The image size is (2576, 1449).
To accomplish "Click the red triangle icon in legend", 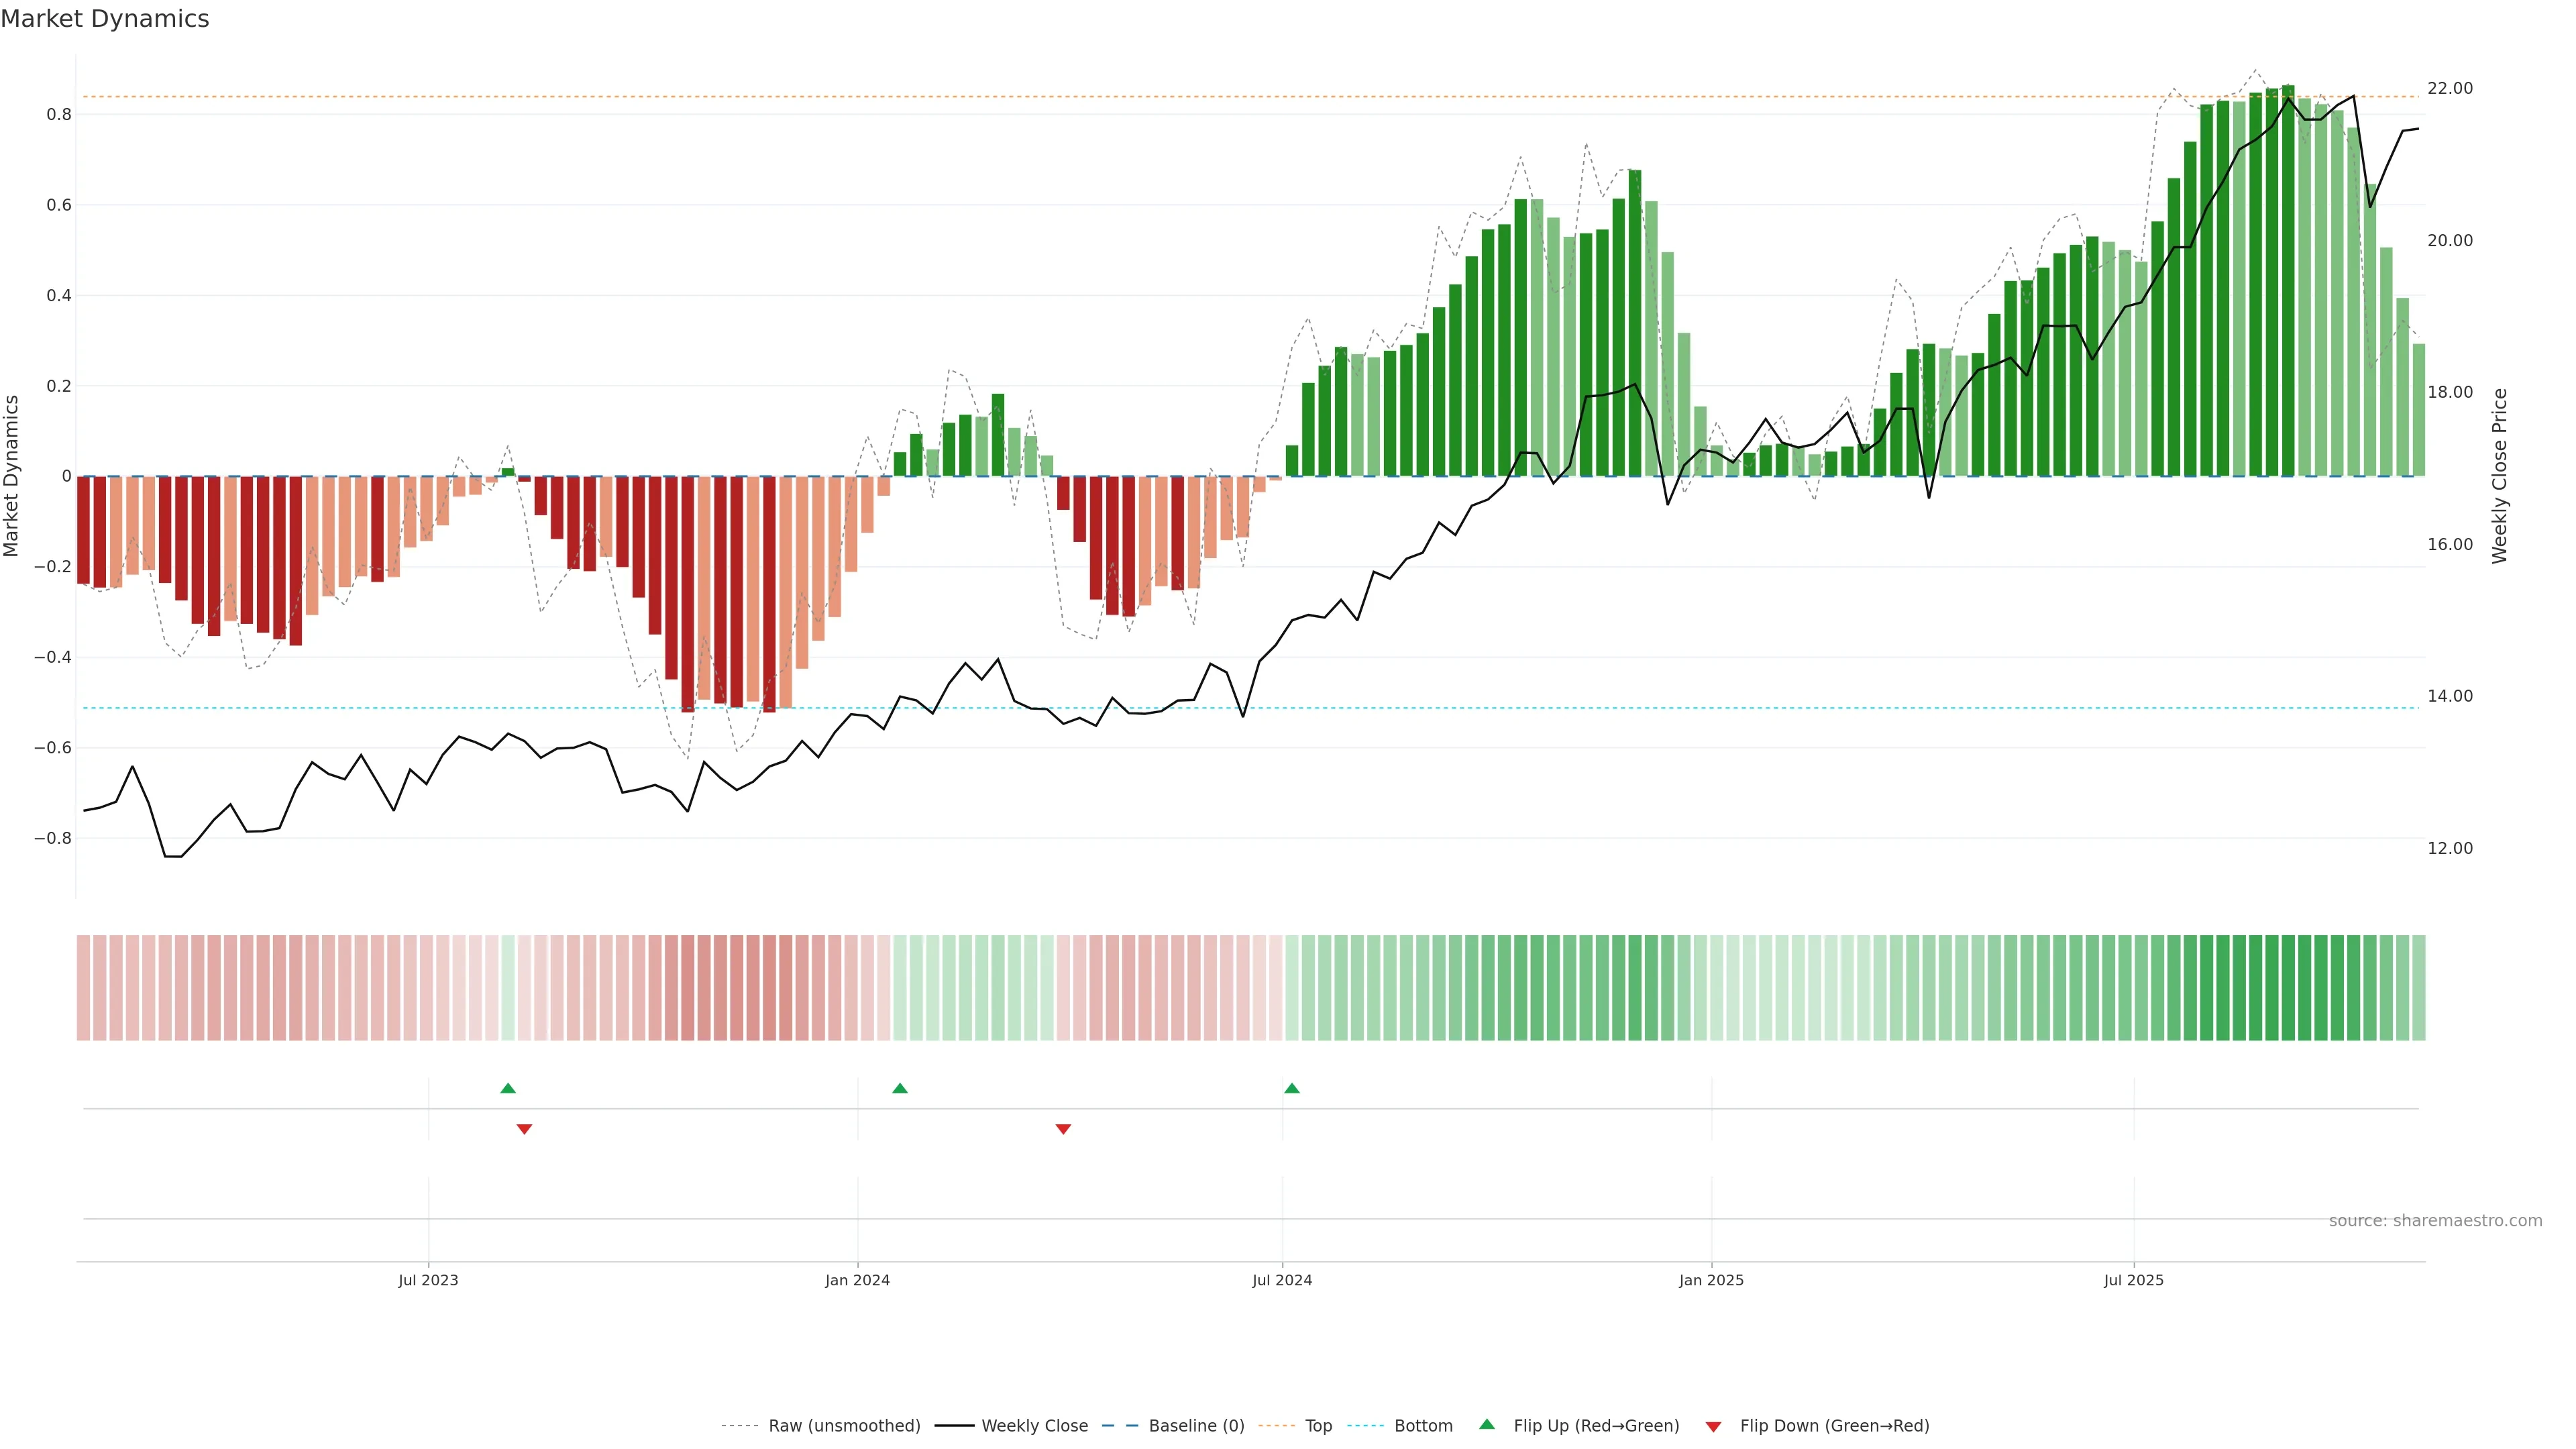I will pyautogui.click(x=1713, y=1427).
